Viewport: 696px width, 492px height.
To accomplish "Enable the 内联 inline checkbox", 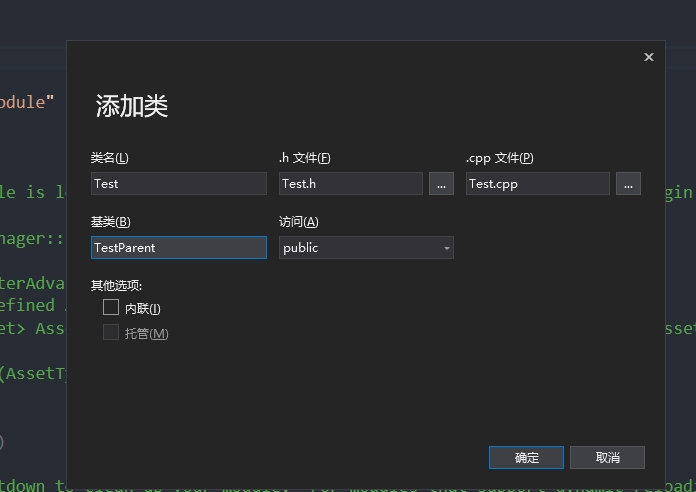I will [111, 307].
